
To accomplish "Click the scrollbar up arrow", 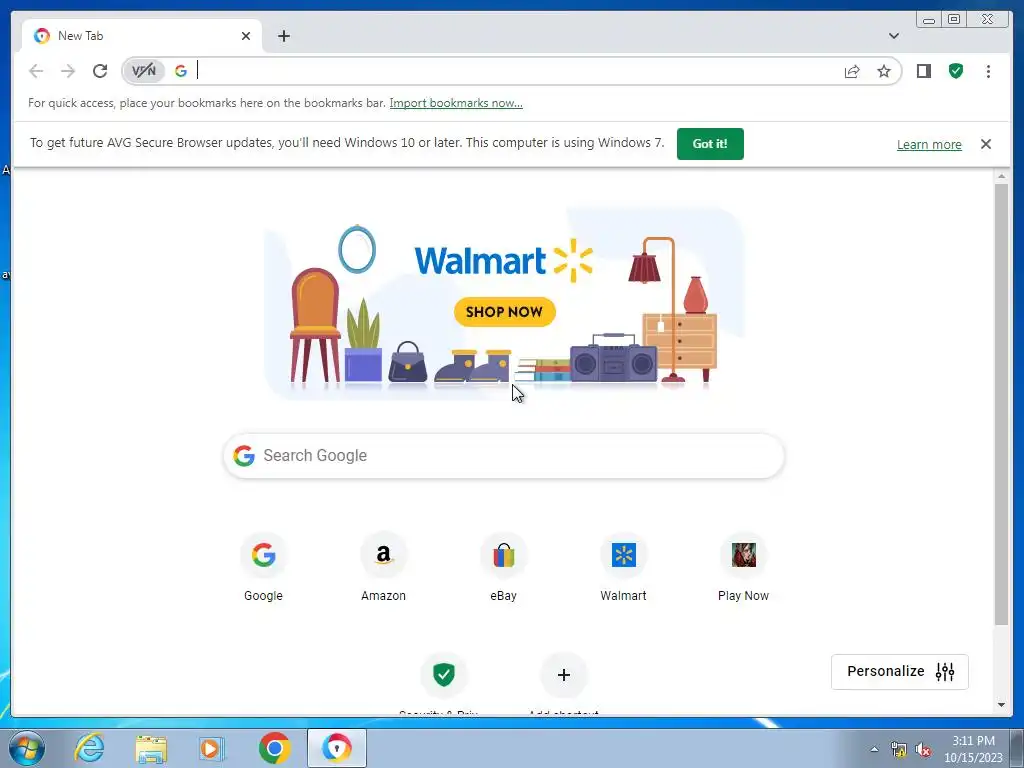I will pyautogui.click(x=1001, y=176).
